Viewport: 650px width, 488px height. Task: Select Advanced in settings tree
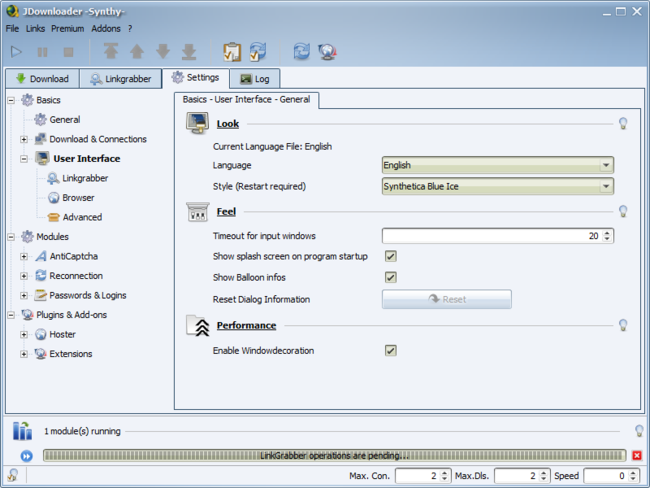82,217
